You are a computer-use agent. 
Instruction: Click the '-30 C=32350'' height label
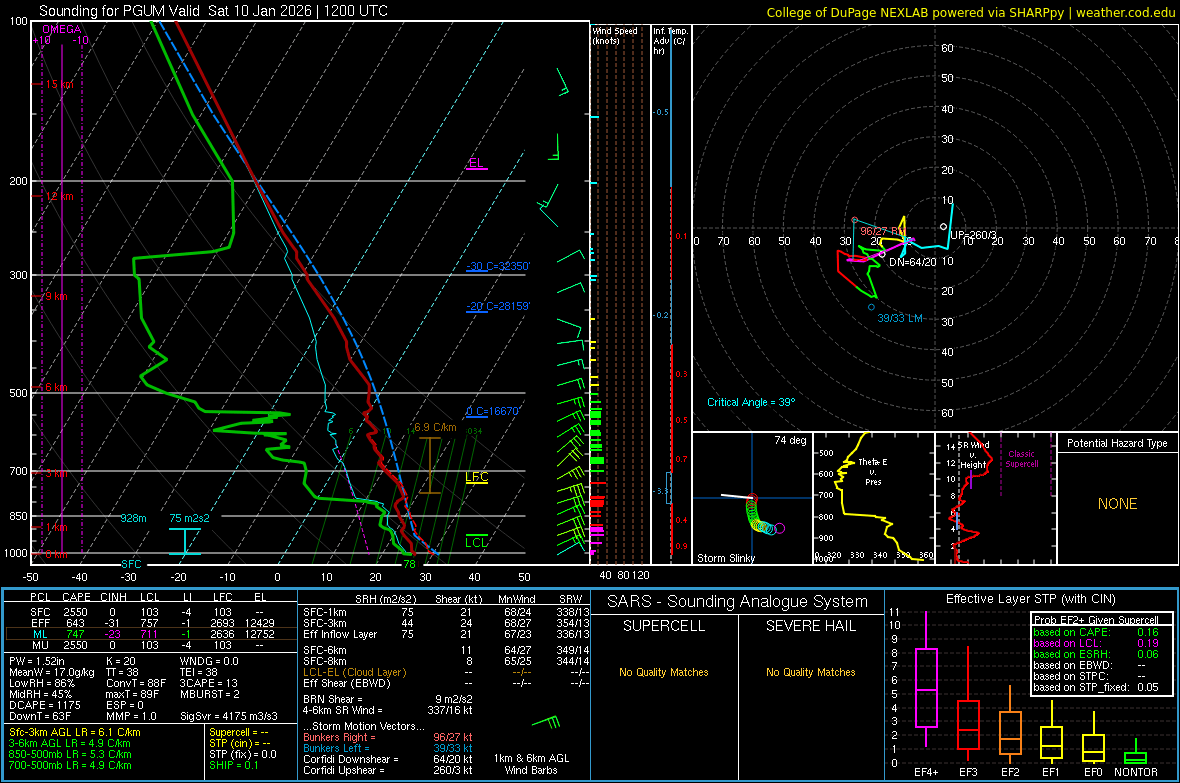tap(498, 267)
